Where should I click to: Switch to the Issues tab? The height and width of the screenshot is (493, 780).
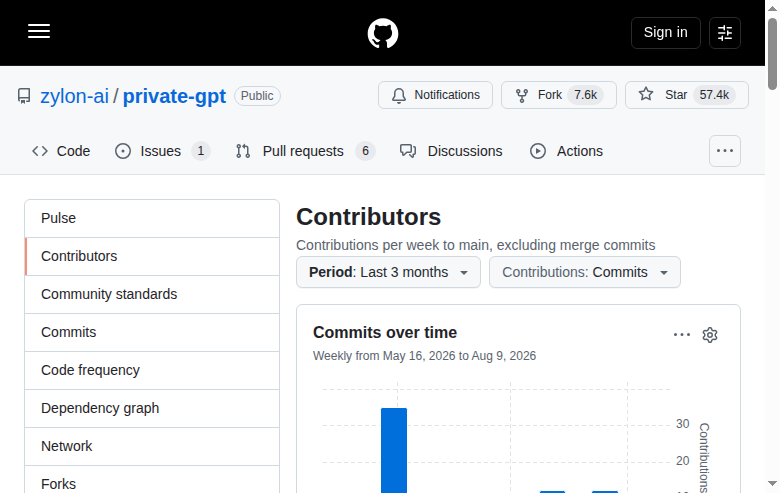pyautogui.click(x=162, y=151)
